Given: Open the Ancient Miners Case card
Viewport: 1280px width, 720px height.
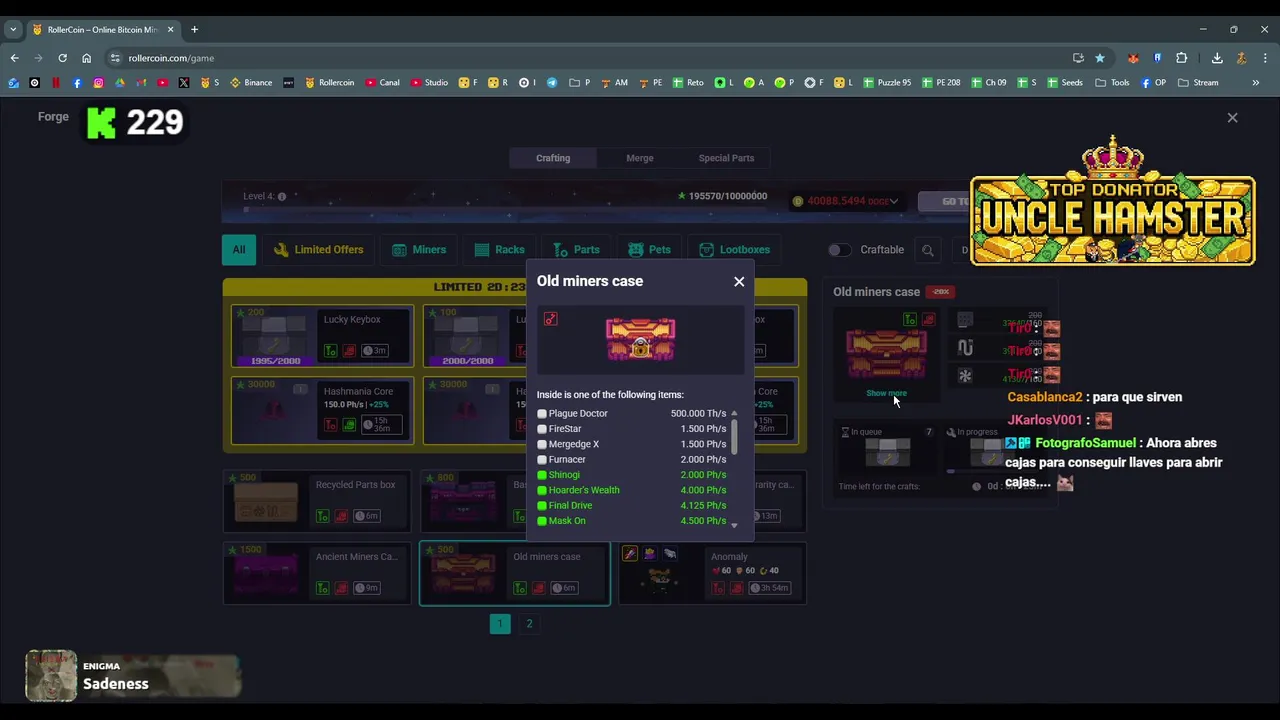Looking at the screenshot, I should tap(317, 573).
